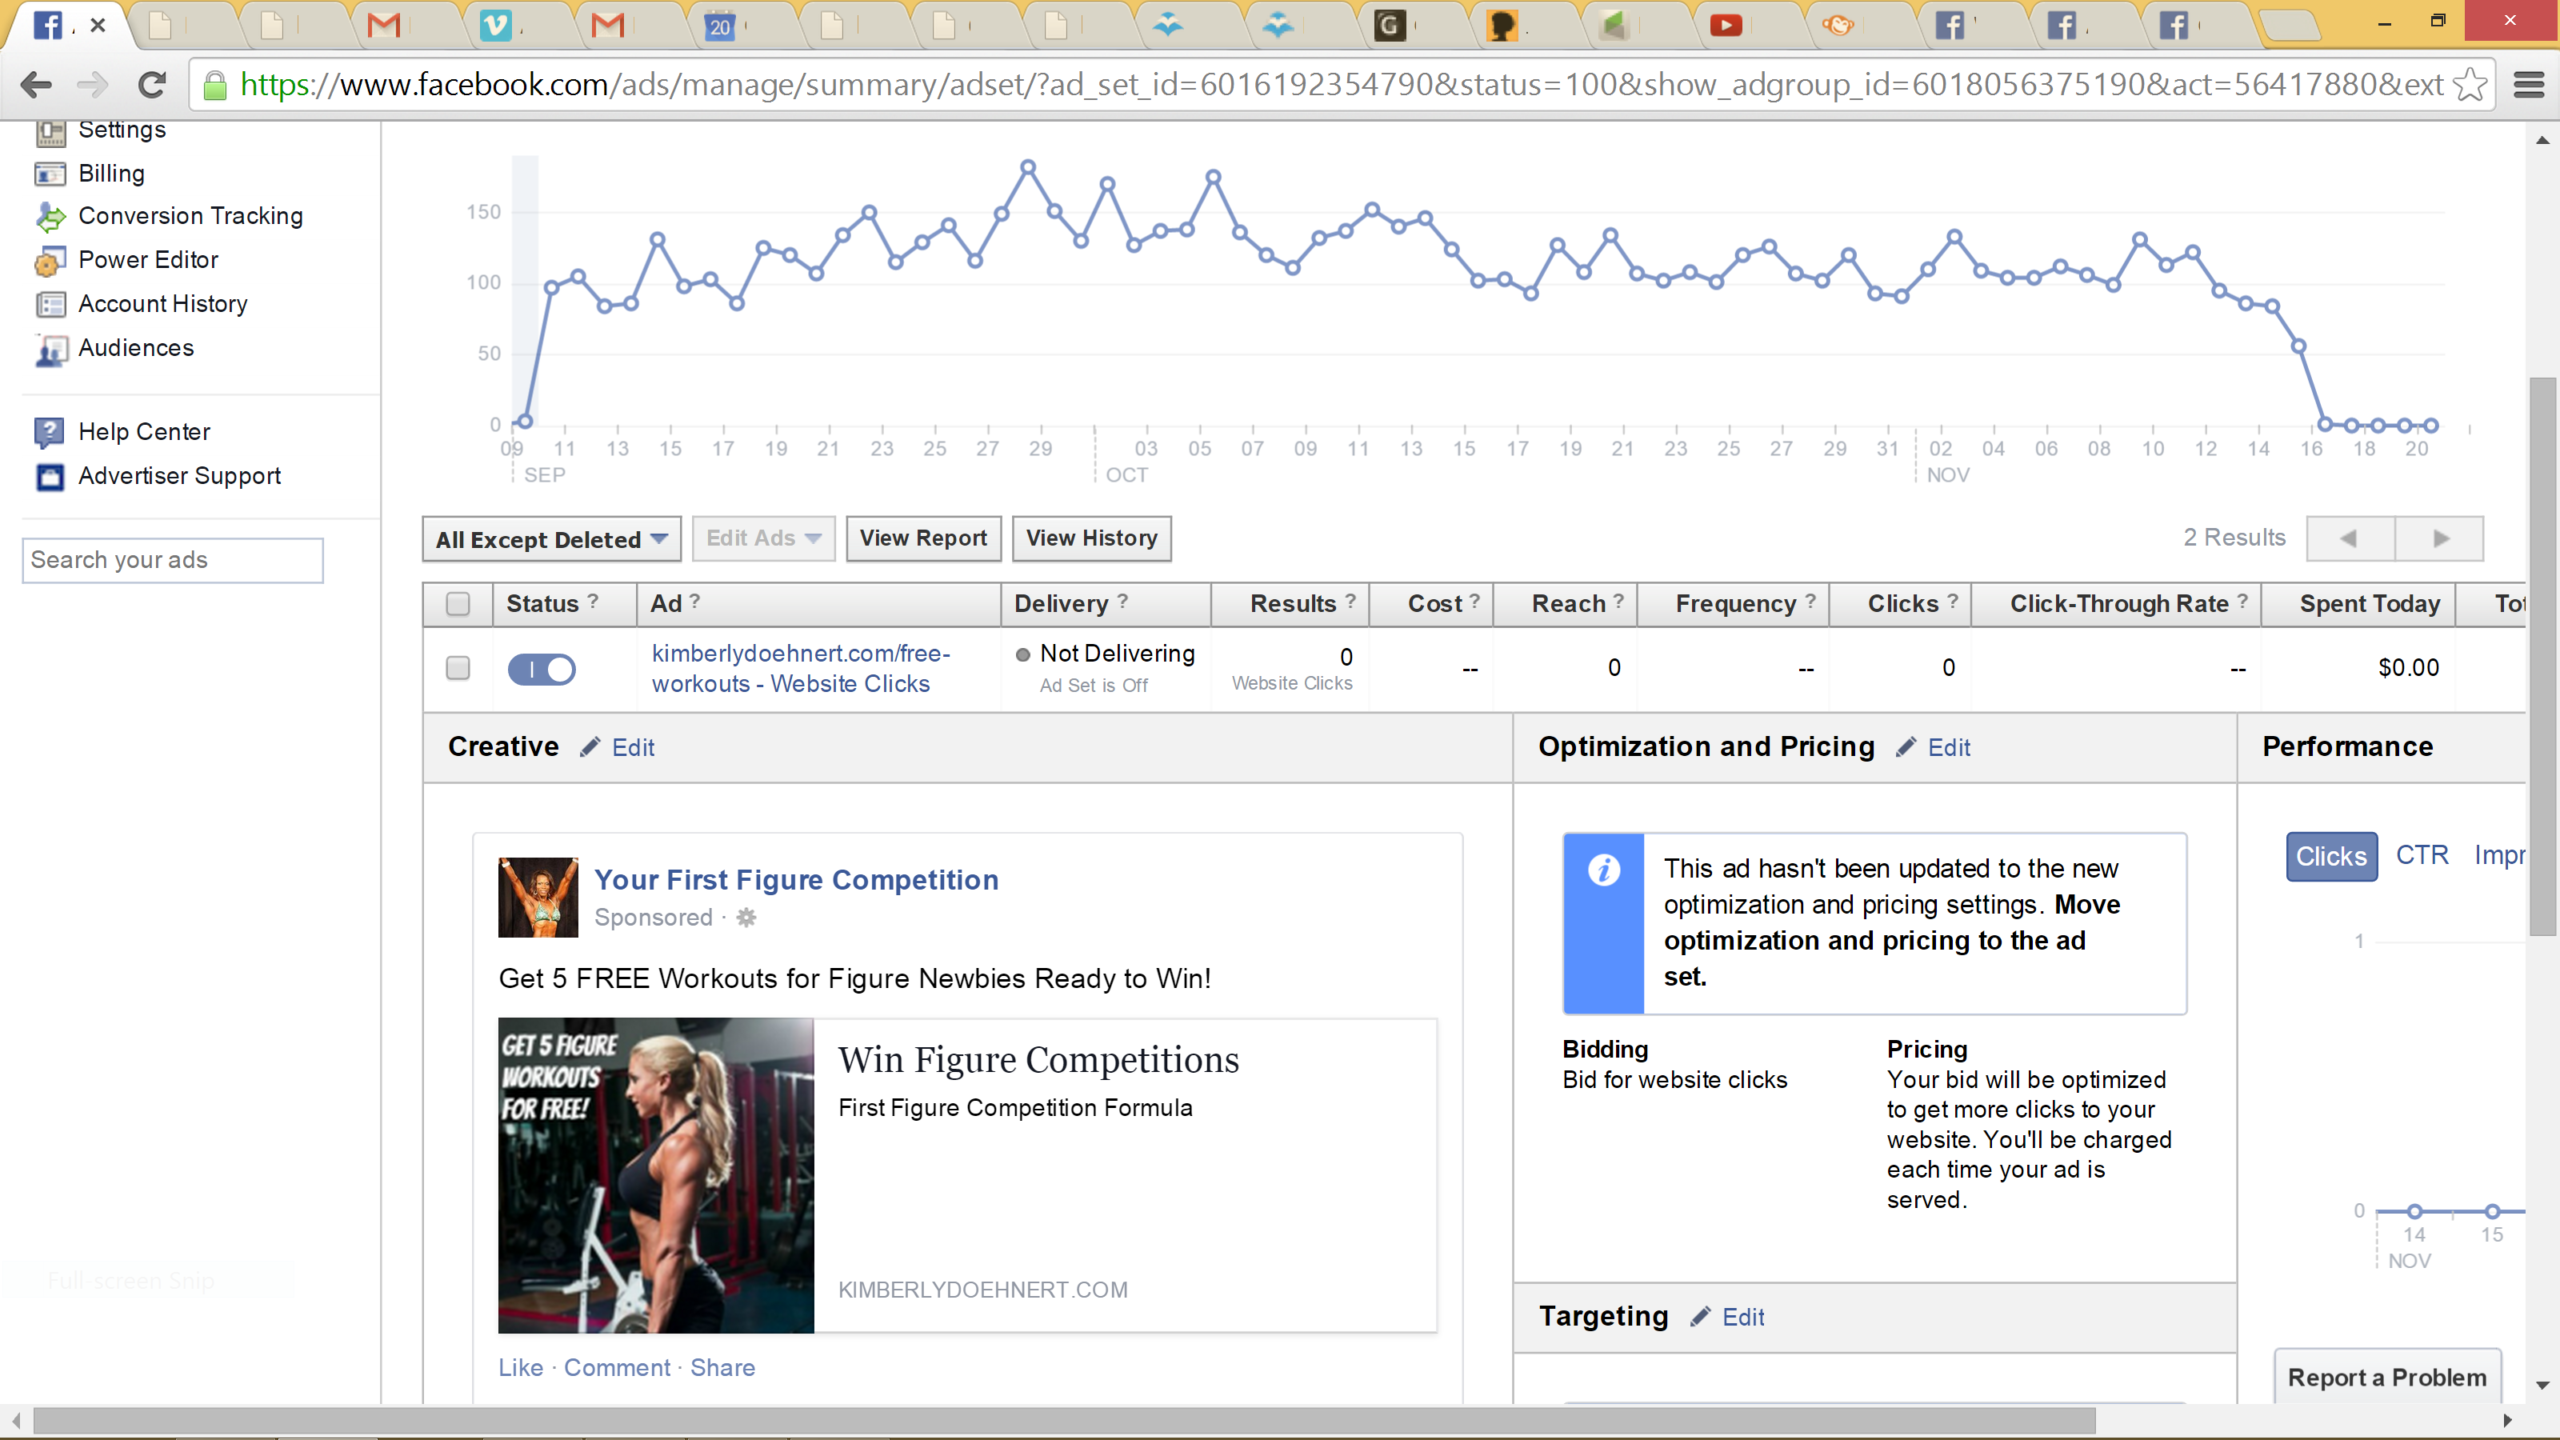
Task: Open sponsored post gear options menu
Action: pyautogui.click(x=746, y=917)
